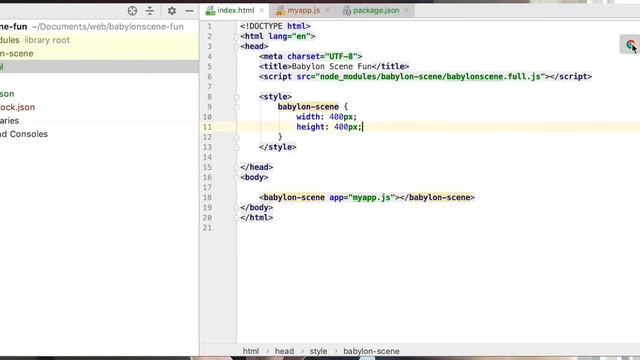The height and width of the screenshot is (360, 640).
Task: Click fold end marker at closing body tag
Action: point(236,208)
